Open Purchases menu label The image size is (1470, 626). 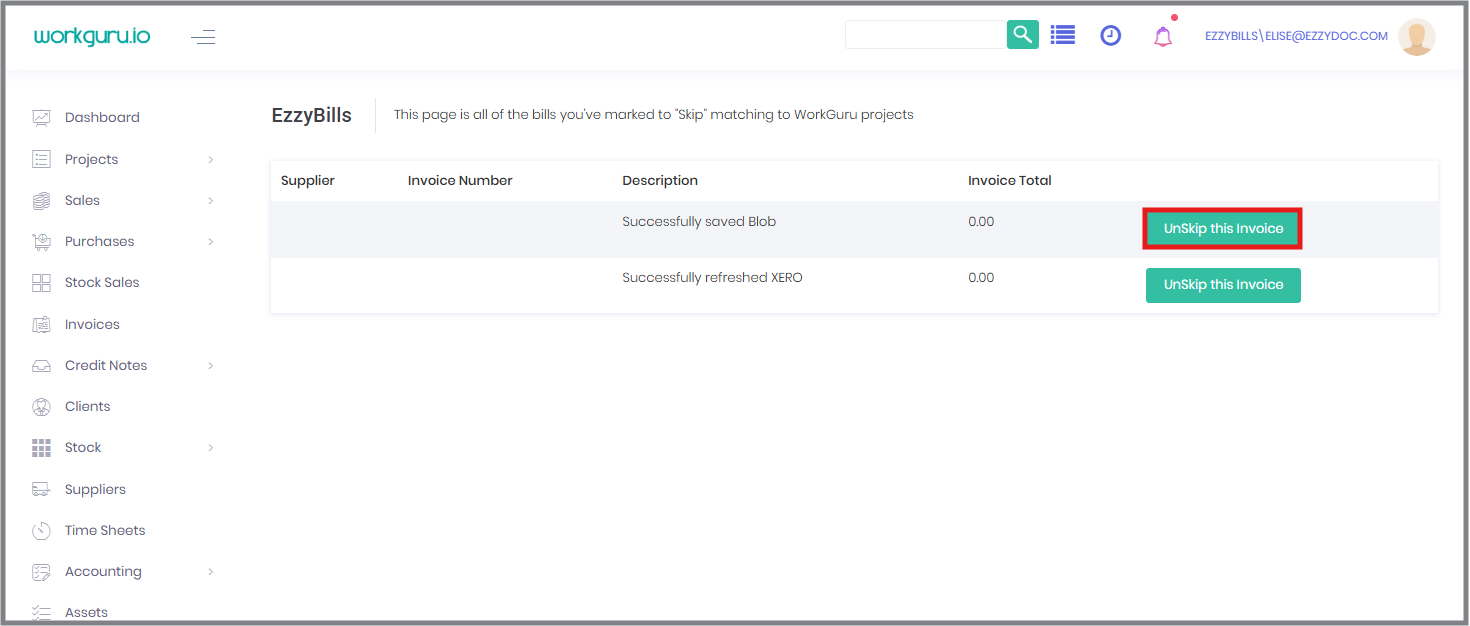coord(99,242)
